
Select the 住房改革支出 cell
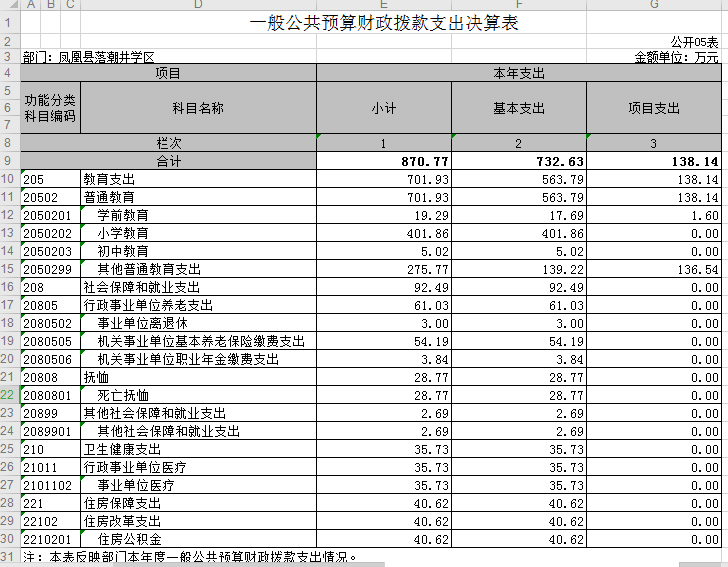tap(198, 521)
